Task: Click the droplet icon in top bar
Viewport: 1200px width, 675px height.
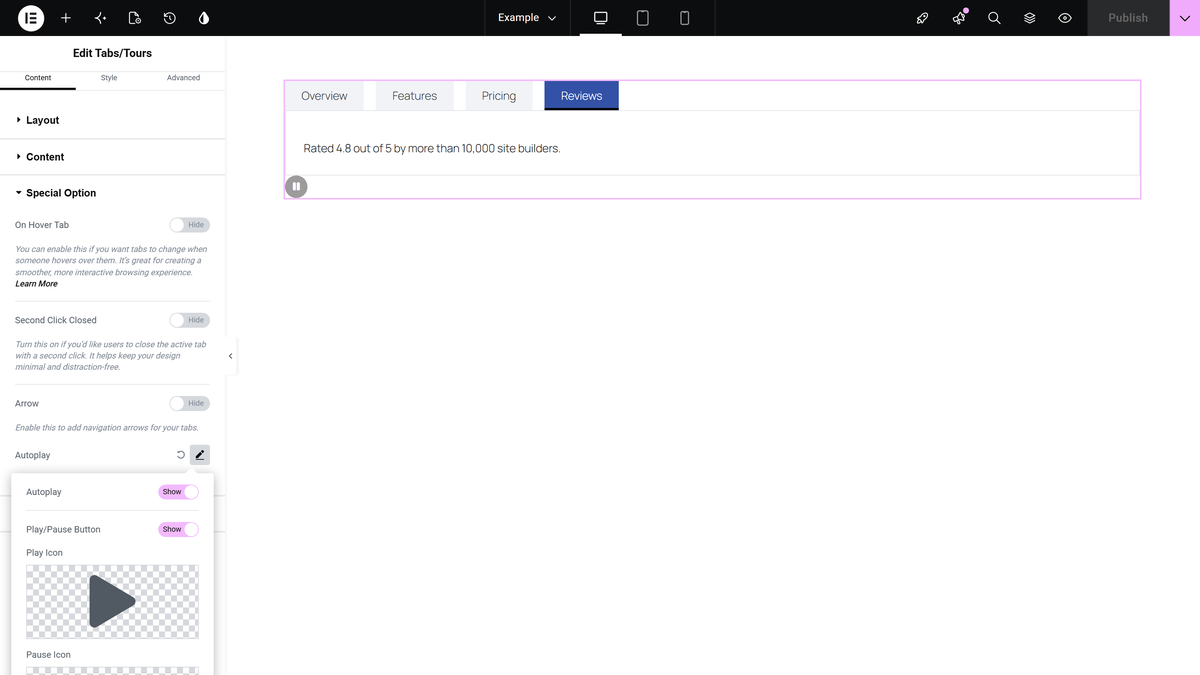Action: click(204, 18)
